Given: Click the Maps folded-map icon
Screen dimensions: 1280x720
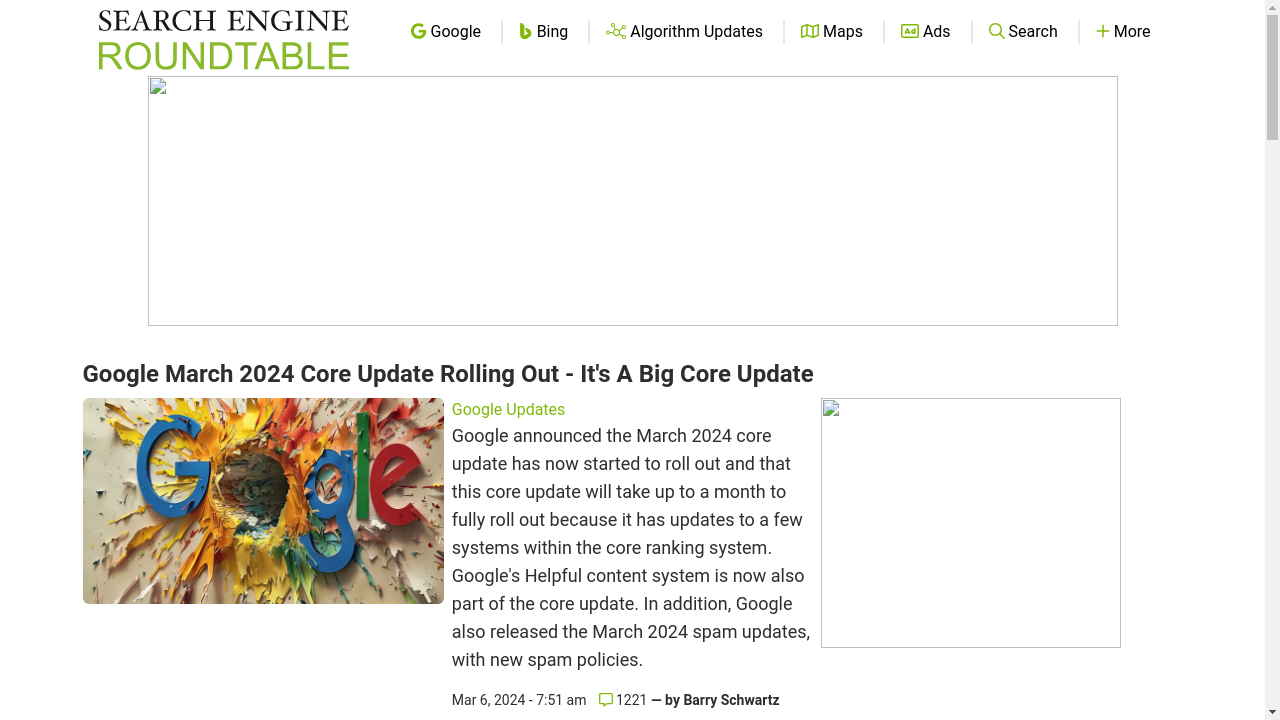Looking at the screenshot, I should point(810,32).
